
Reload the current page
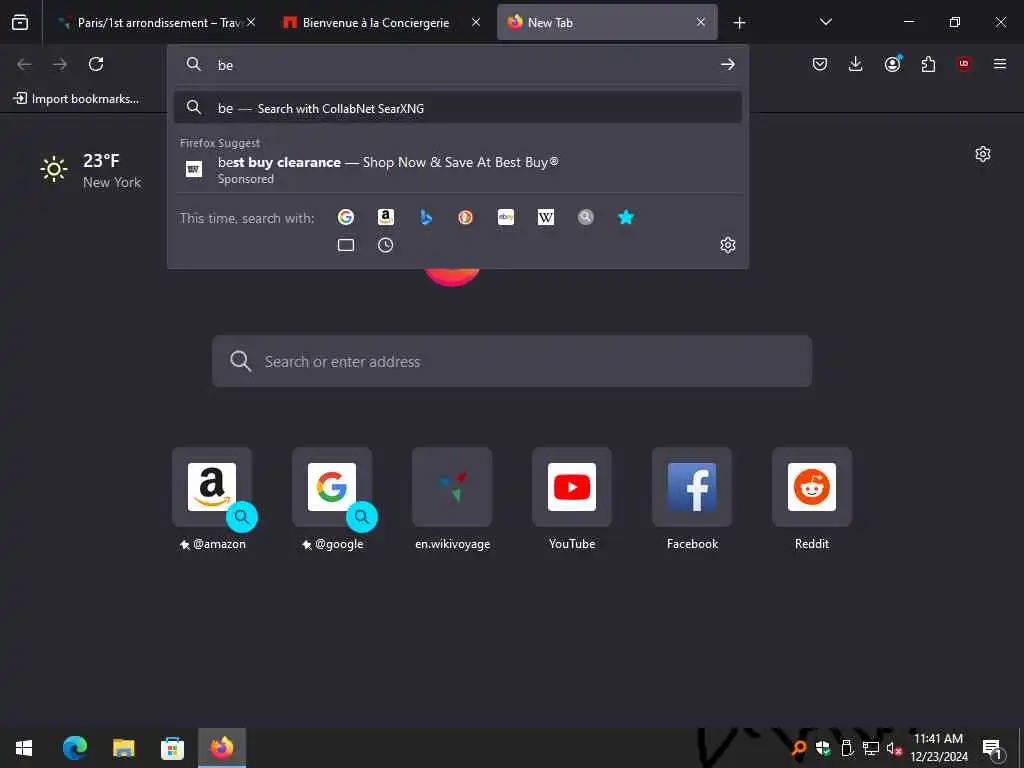pos(96,64)
